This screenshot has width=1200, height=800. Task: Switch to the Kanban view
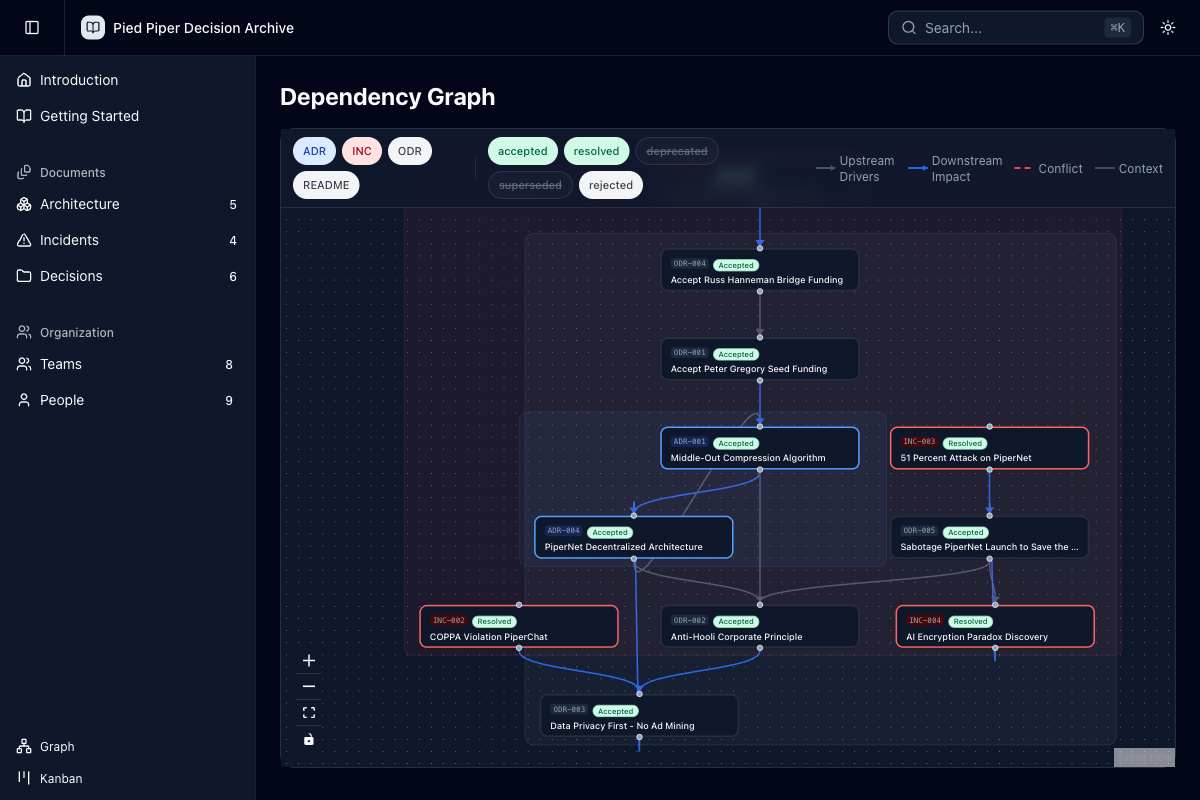pos(127,778)
